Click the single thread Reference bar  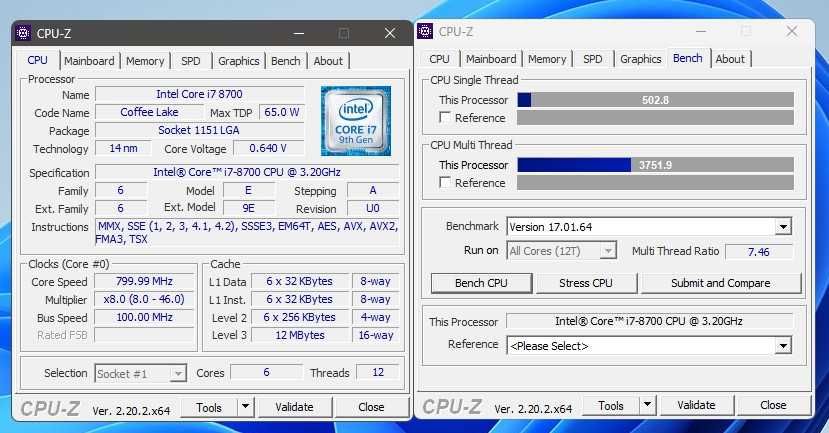[656, 117]
